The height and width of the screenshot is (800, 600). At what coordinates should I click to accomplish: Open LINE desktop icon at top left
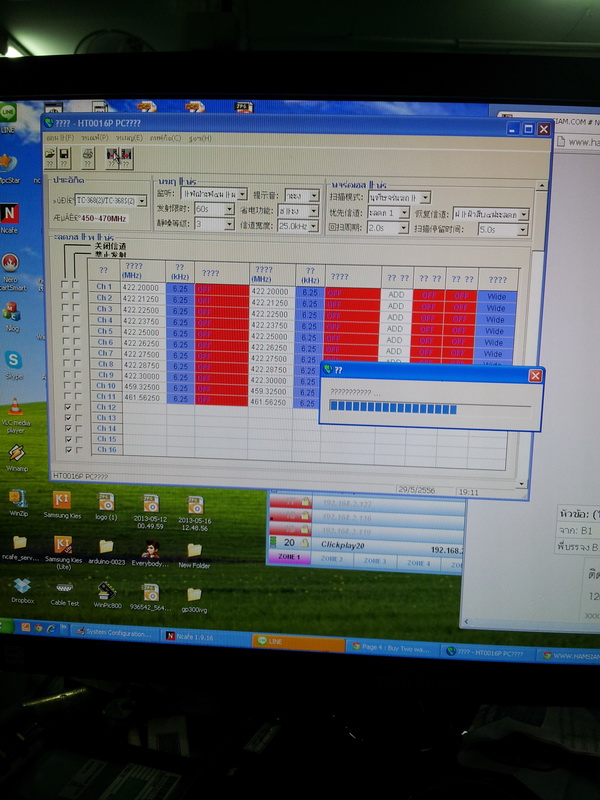tap(8, 118)
